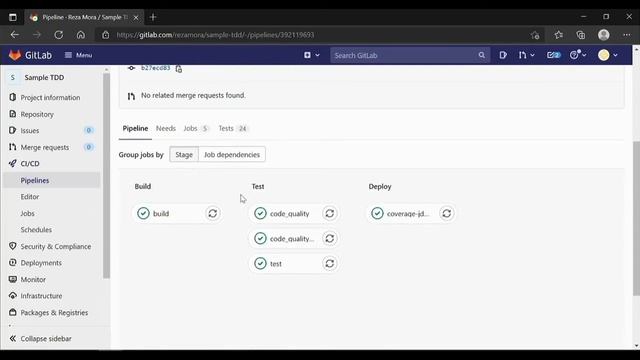
Task: Open Merge requests in sidebar
Action: pyautogui.click(x=45, y=147)
